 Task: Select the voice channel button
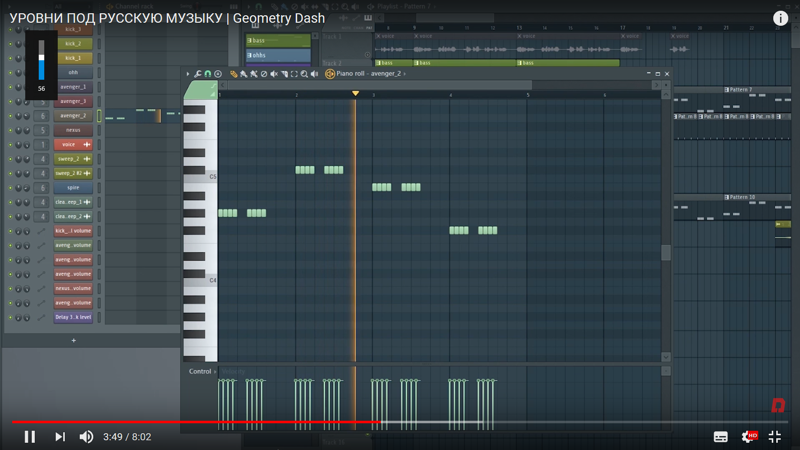pyautogui.click(x=73, y=144)
